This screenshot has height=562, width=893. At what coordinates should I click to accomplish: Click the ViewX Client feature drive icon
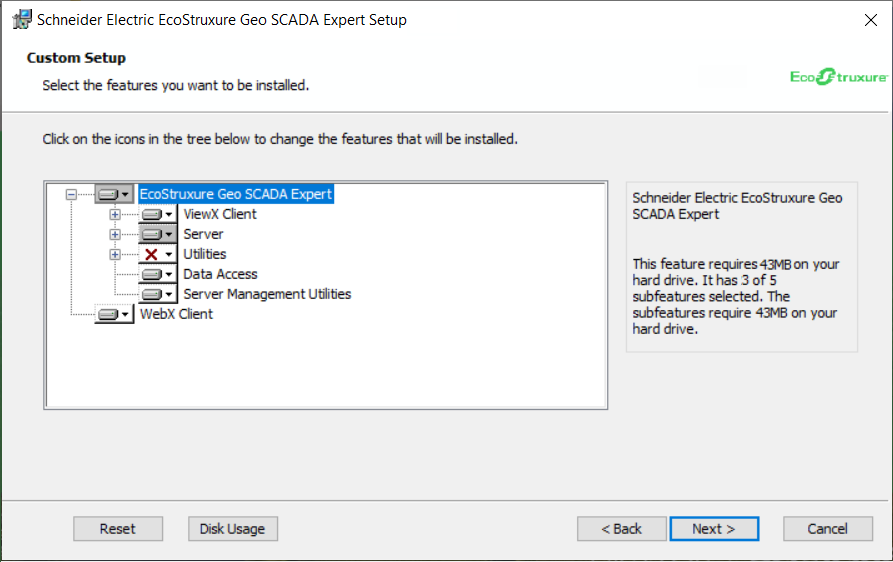(x=157, y=214)
